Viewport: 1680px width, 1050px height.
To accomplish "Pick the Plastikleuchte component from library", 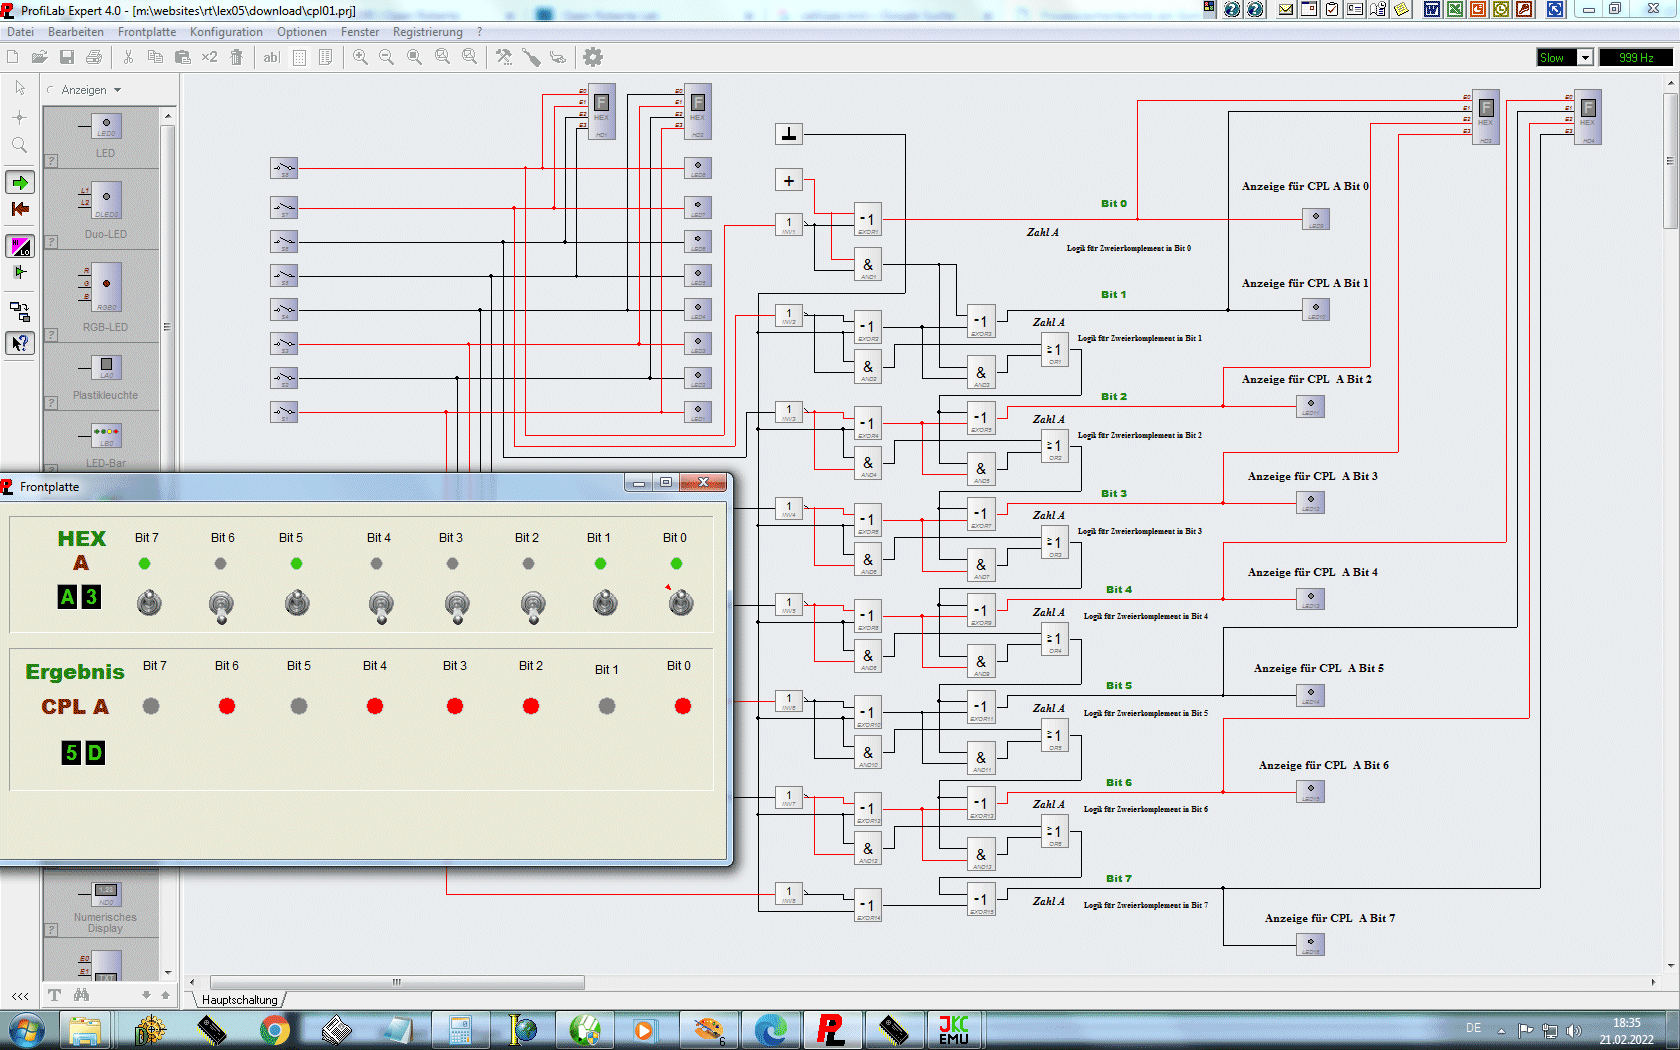I will click(106, 368).
